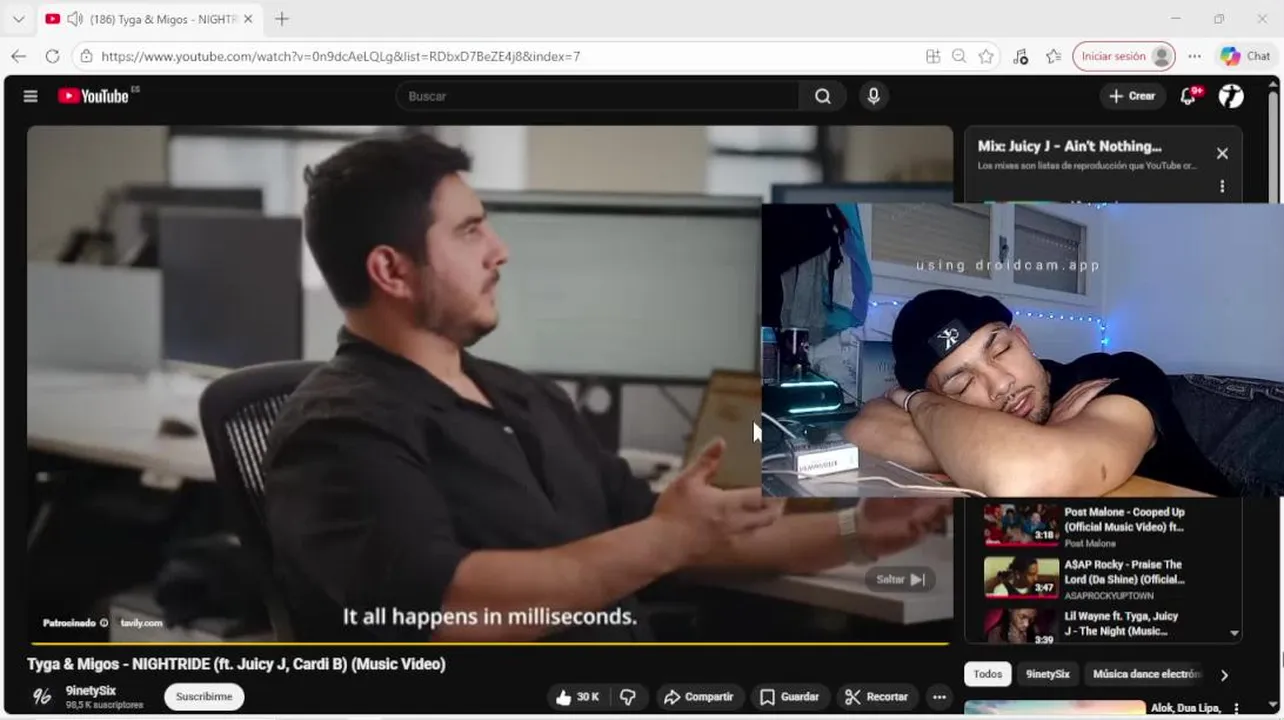Image resolution: width=1284 pixels, height=720 pixels.
Task: Go back with the browser back arrow
Action: click(x=19, y=56)
